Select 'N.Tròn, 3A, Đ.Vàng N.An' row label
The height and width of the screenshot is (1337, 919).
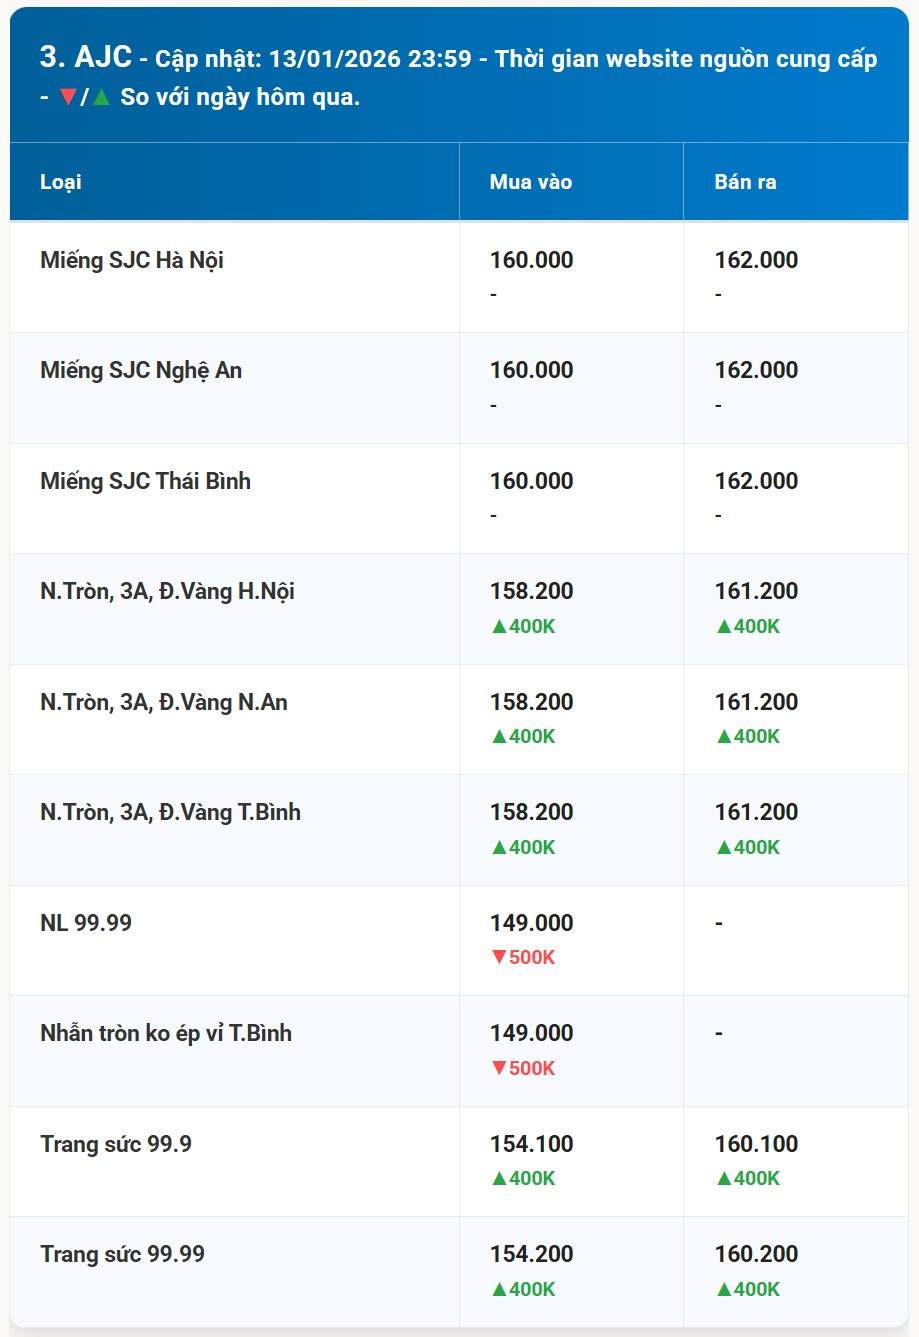(x=164, y=702)
